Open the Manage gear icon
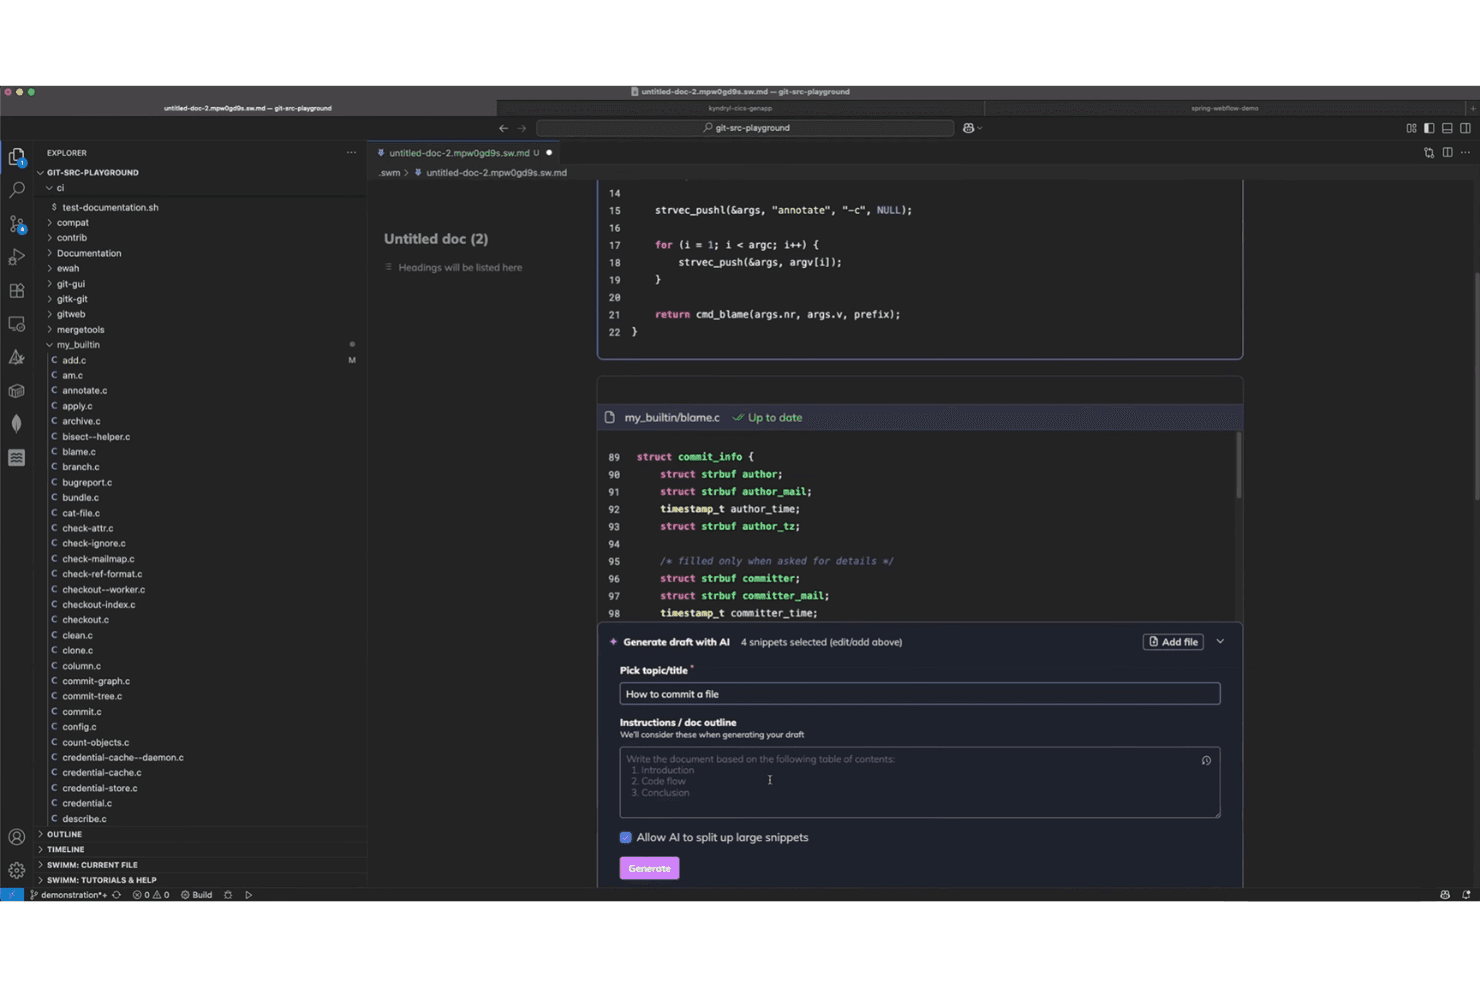This screenshot has width=1480, height=987. pyautogui.click(x=17, y=870)
